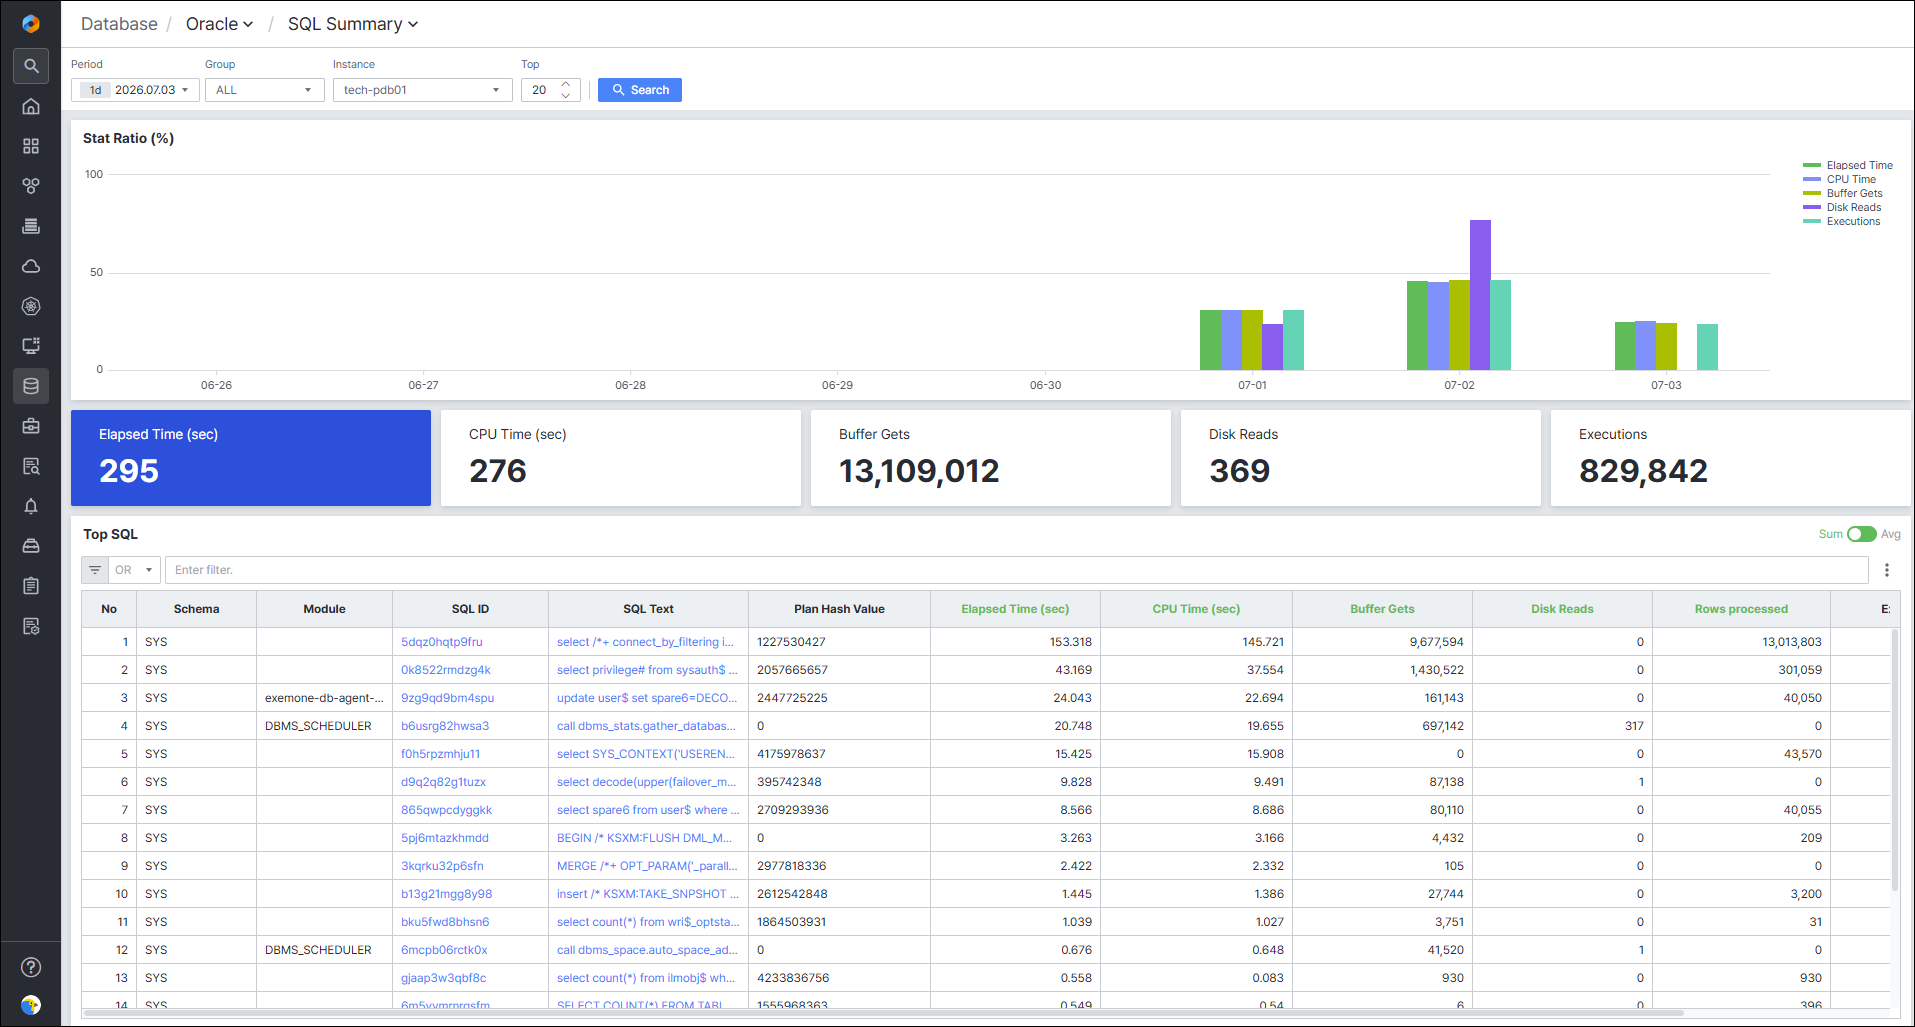Click the filter list icon beside OR
The height and width of the screenshot is (1027, 1915).
(95, 570)
